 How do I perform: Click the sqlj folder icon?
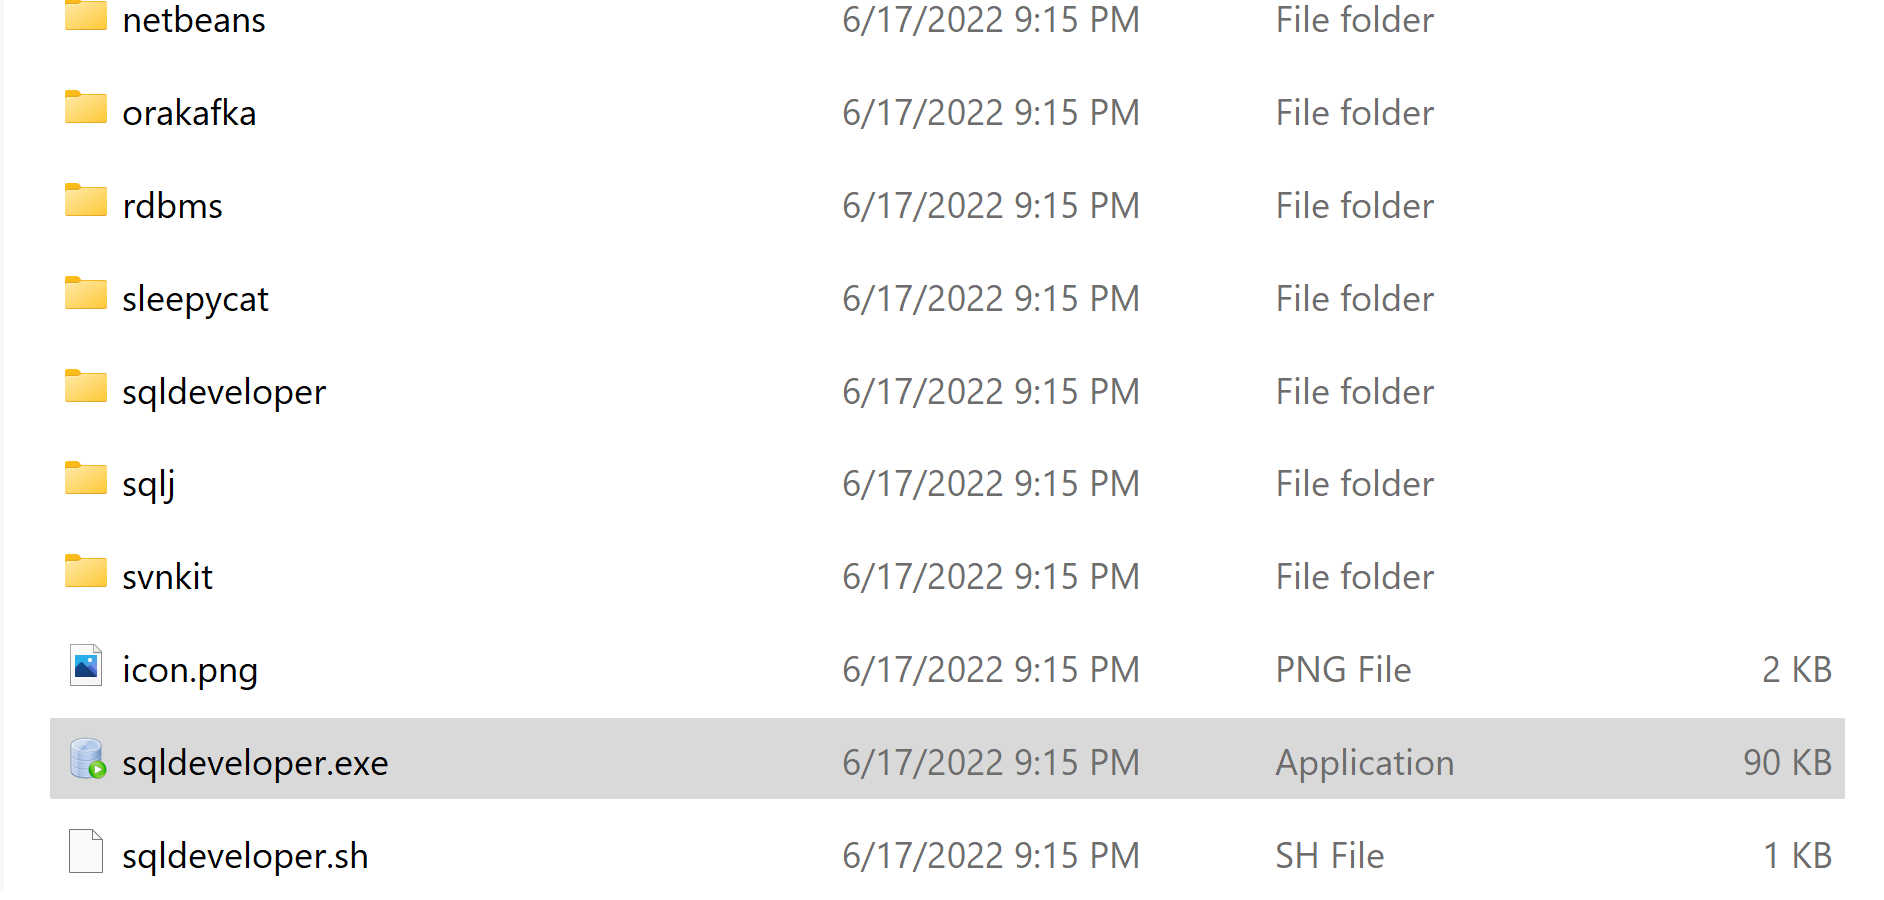pos(86,478)
